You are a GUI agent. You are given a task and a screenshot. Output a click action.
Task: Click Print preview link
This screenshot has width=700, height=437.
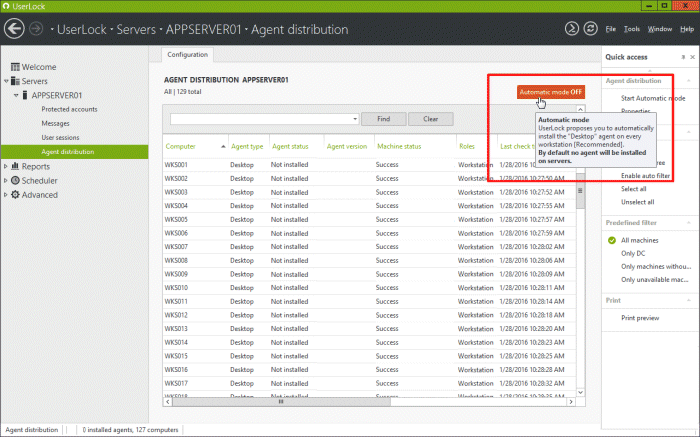pos(640,317)
